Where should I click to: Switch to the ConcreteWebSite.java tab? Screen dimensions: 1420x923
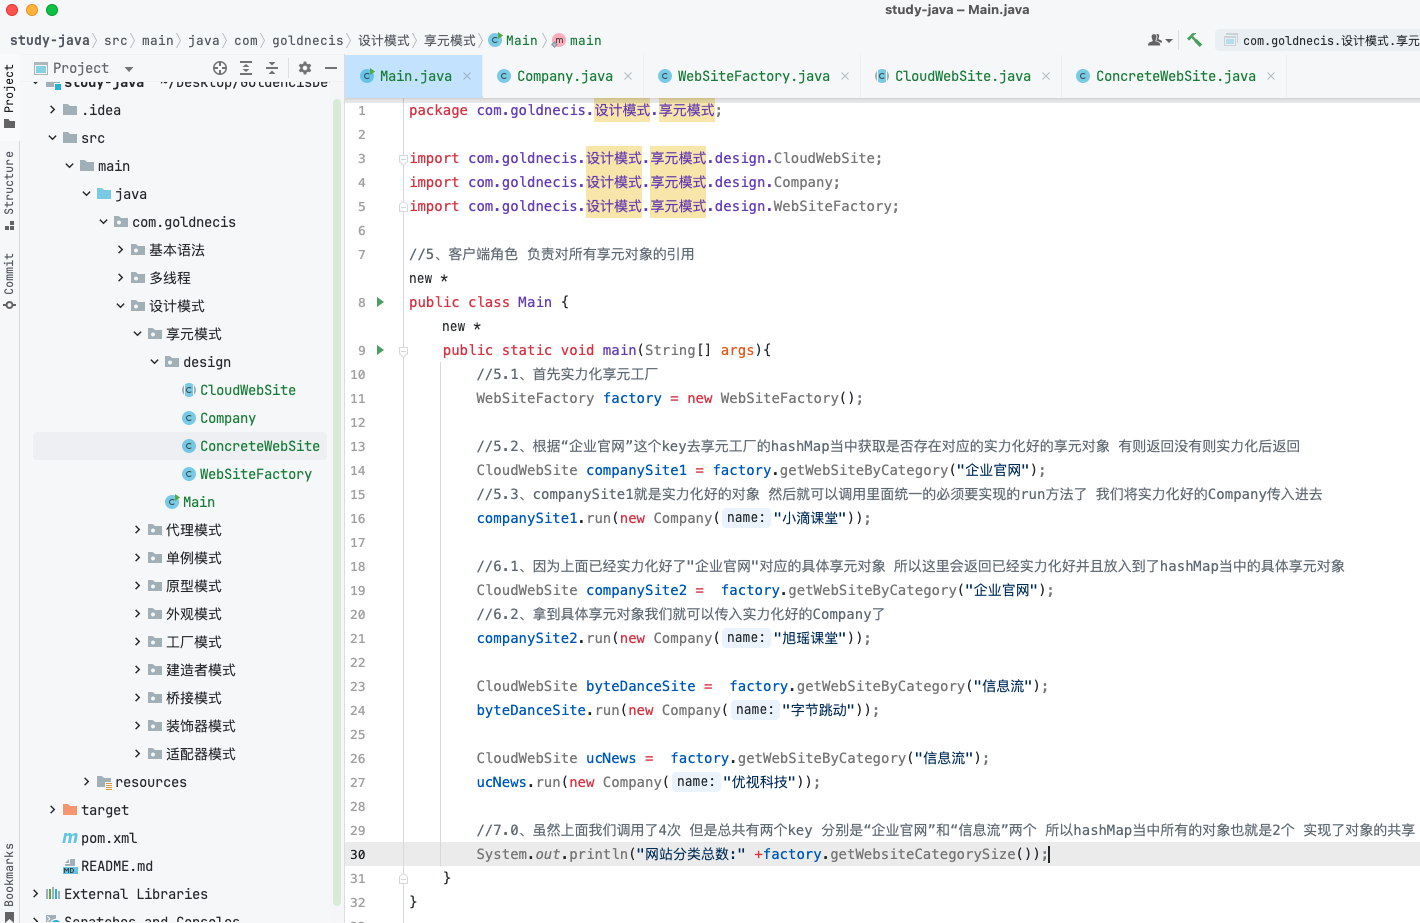(1175, 76)
